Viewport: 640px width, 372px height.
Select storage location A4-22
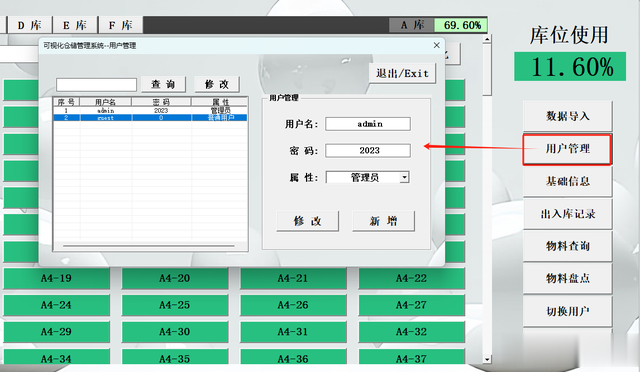pyautogui.click(x=411, y=278)
